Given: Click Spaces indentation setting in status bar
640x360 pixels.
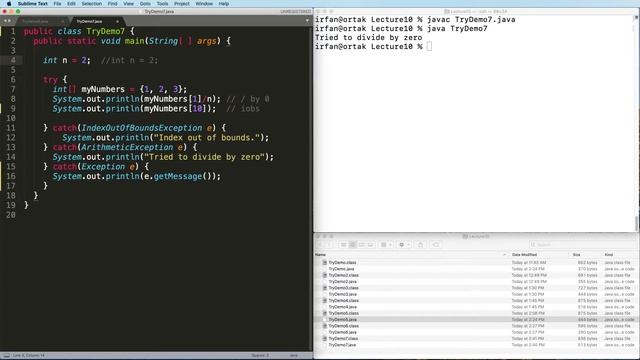Looking at the screenshot, I should [x=260, y=356].
